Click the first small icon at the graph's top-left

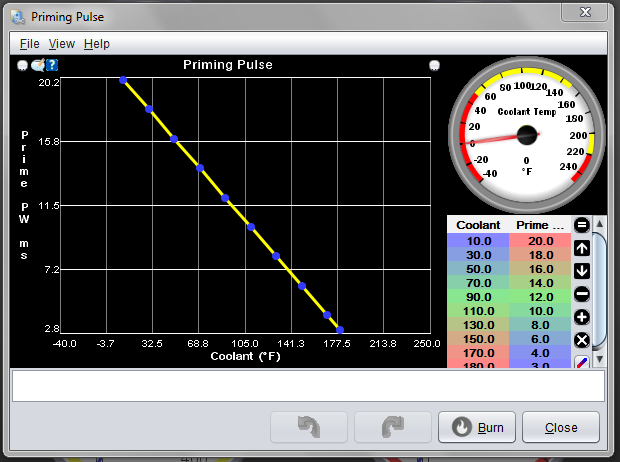pos(23,65)
